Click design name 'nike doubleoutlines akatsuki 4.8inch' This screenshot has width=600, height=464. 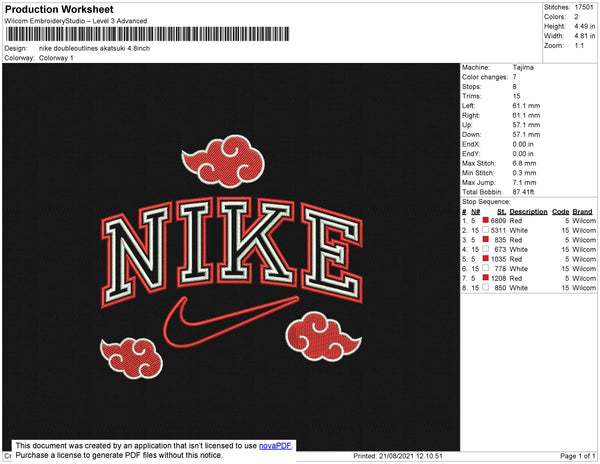click(x=95, y=49)
